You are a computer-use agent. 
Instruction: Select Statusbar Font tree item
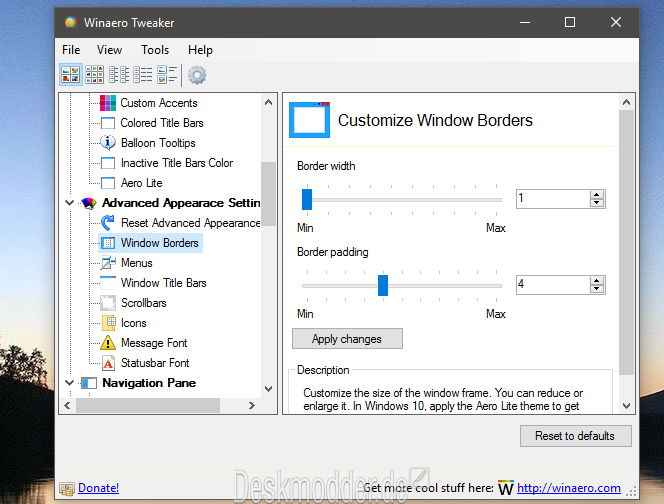155,363
